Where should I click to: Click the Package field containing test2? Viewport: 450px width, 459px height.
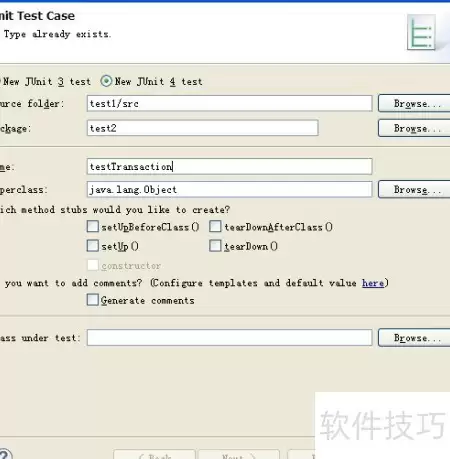[x=203, y=128]
